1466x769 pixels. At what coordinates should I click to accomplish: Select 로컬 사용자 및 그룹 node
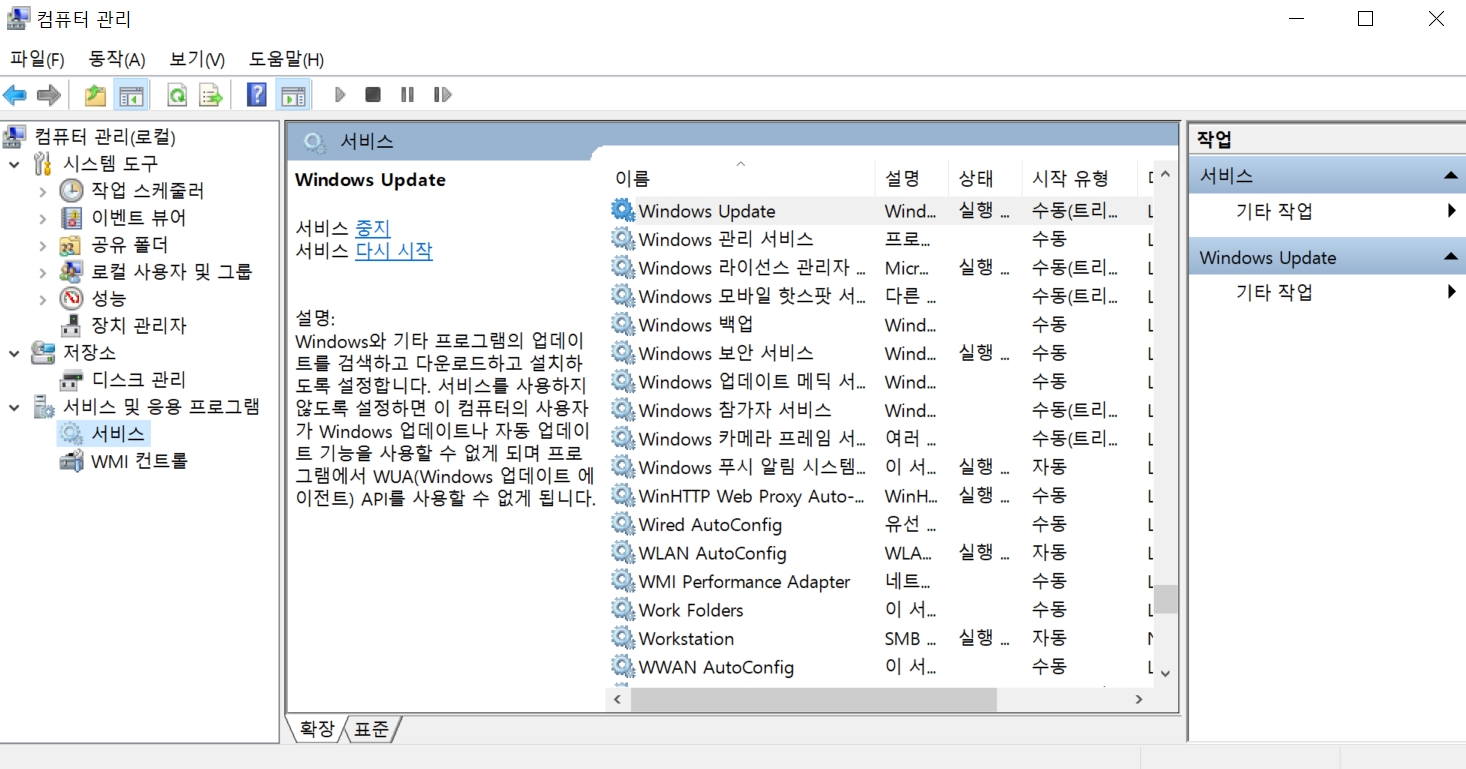coord(172,271)
